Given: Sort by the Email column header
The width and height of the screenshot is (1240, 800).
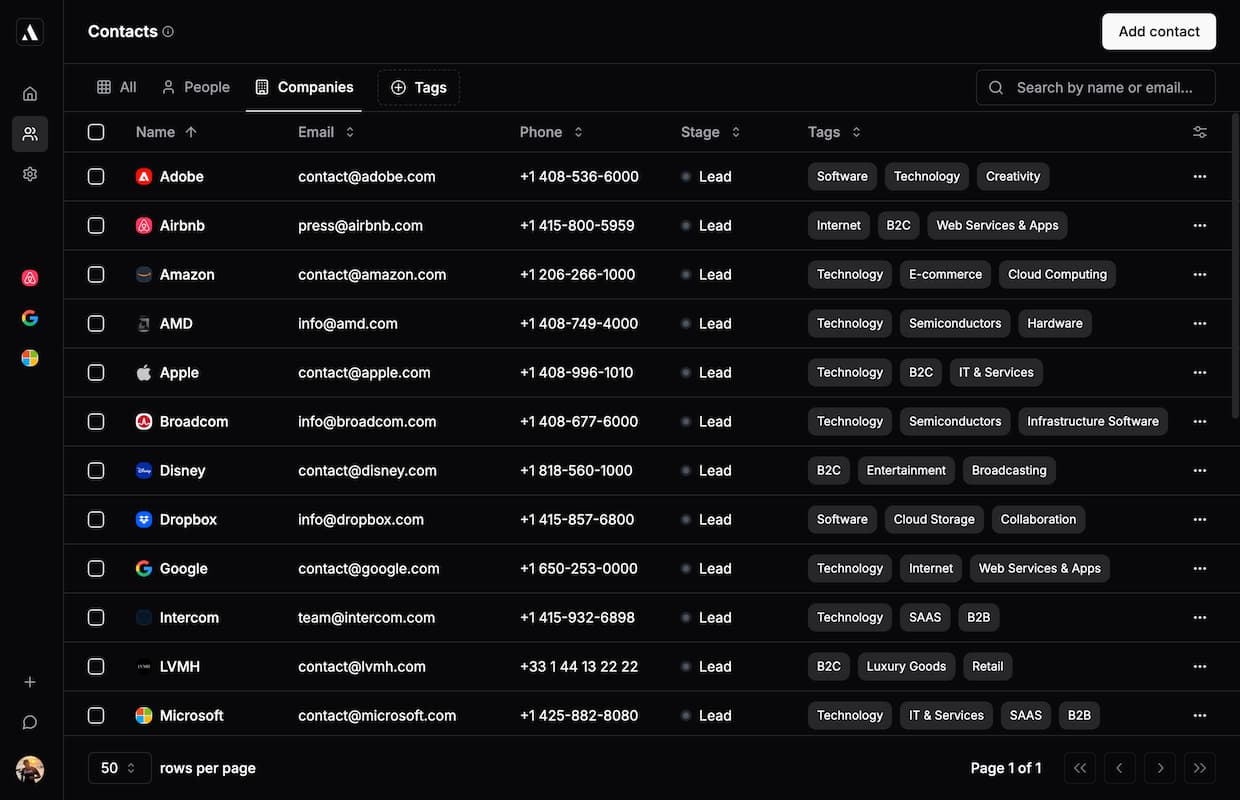Looking at the screenshot, I should (326, 132).
